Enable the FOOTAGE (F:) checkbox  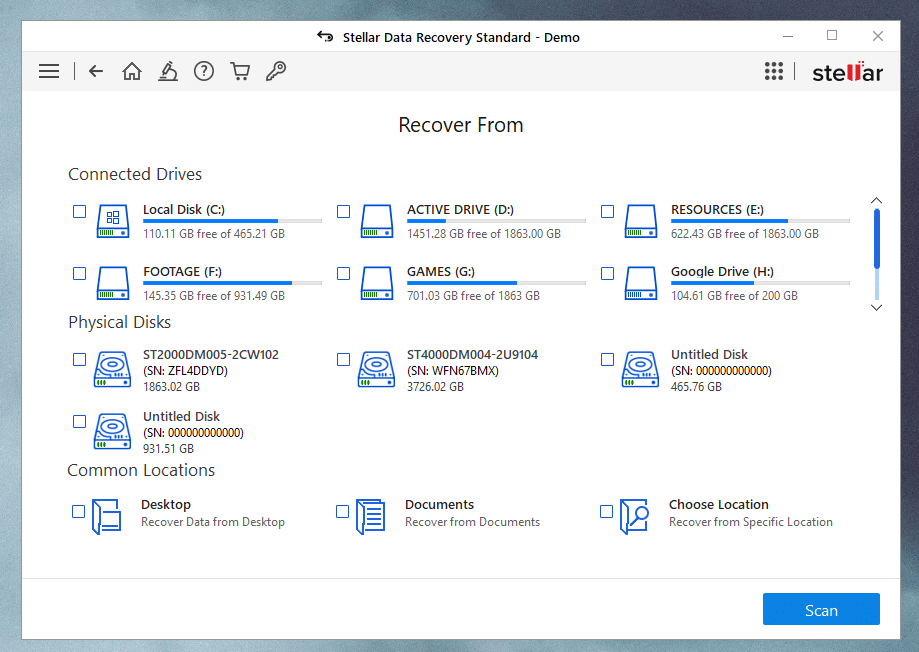[x=80, y=273]
